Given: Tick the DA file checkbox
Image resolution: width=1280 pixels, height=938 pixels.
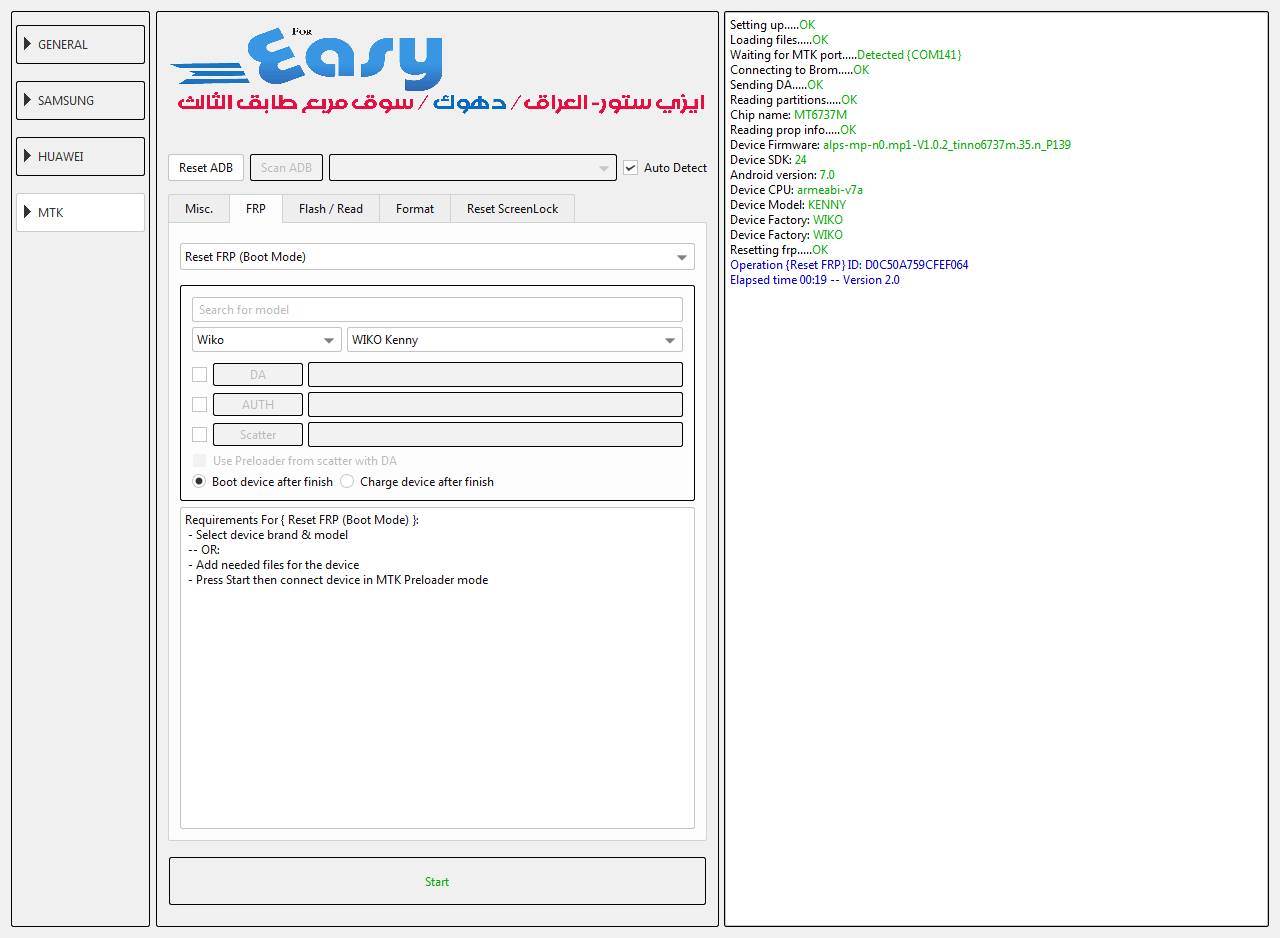Looking at the screenshot, I should [x=199, y=375].
